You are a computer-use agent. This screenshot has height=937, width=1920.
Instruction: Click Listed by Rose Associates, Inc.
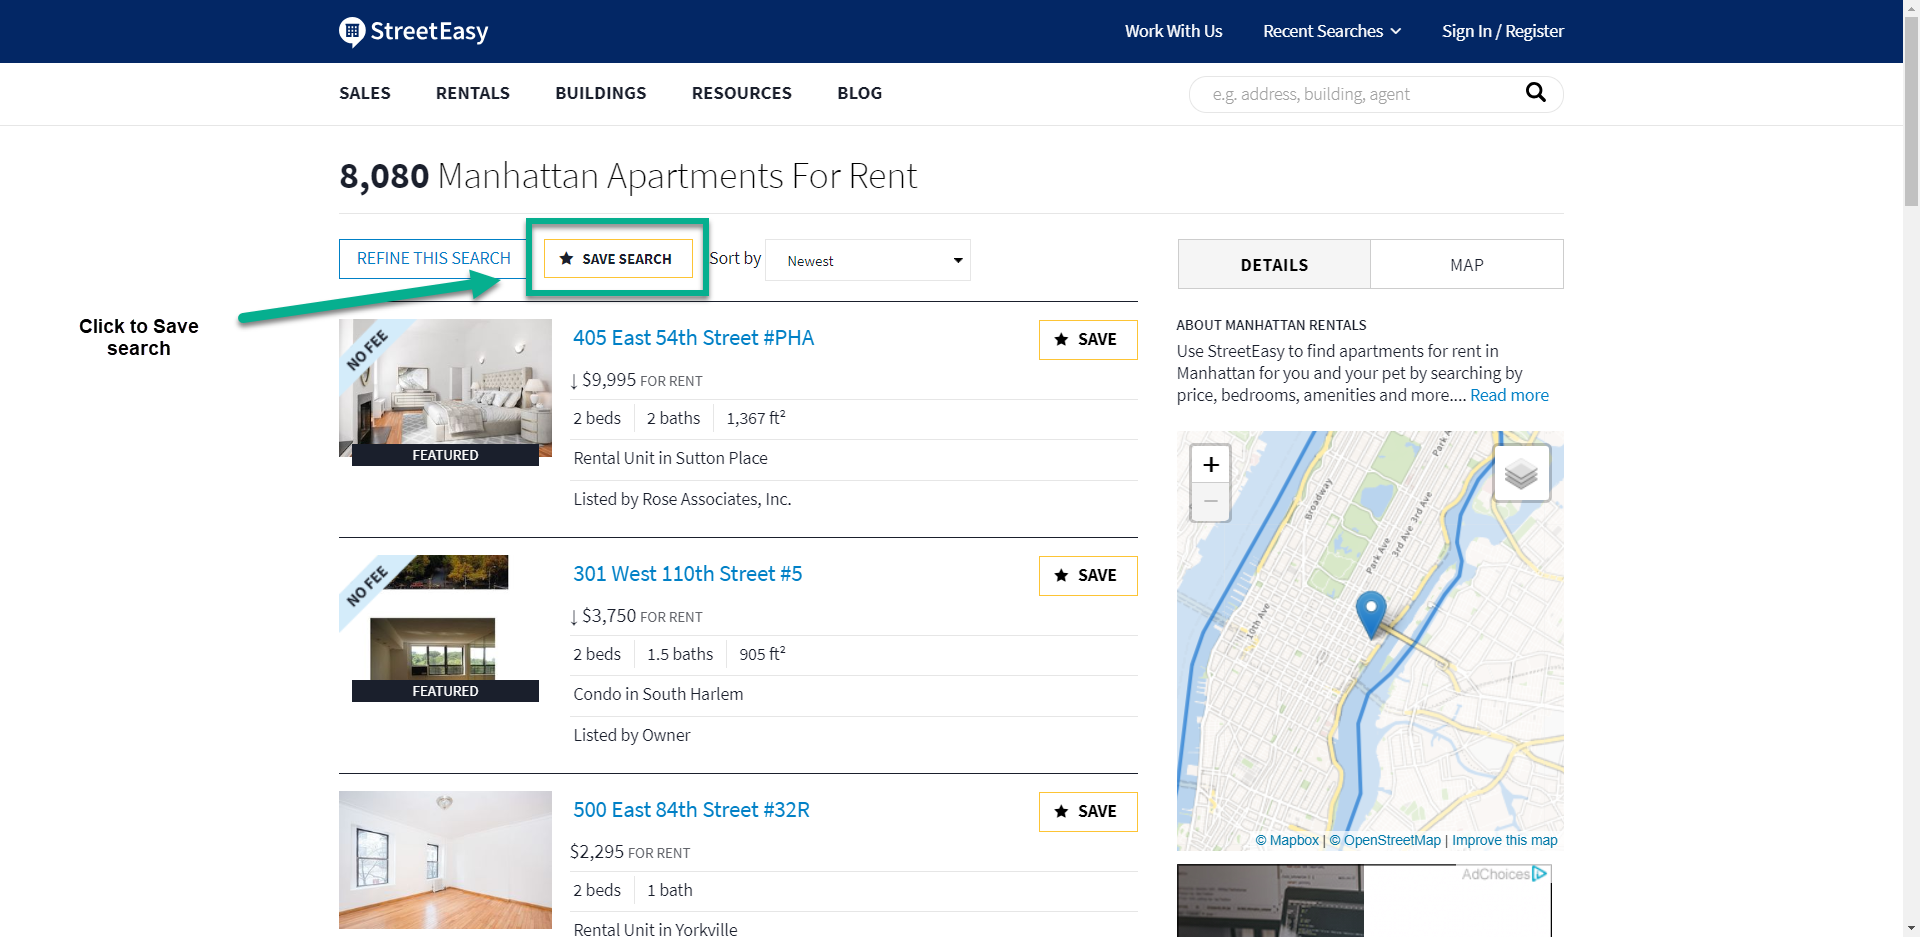tap(682, 499)
